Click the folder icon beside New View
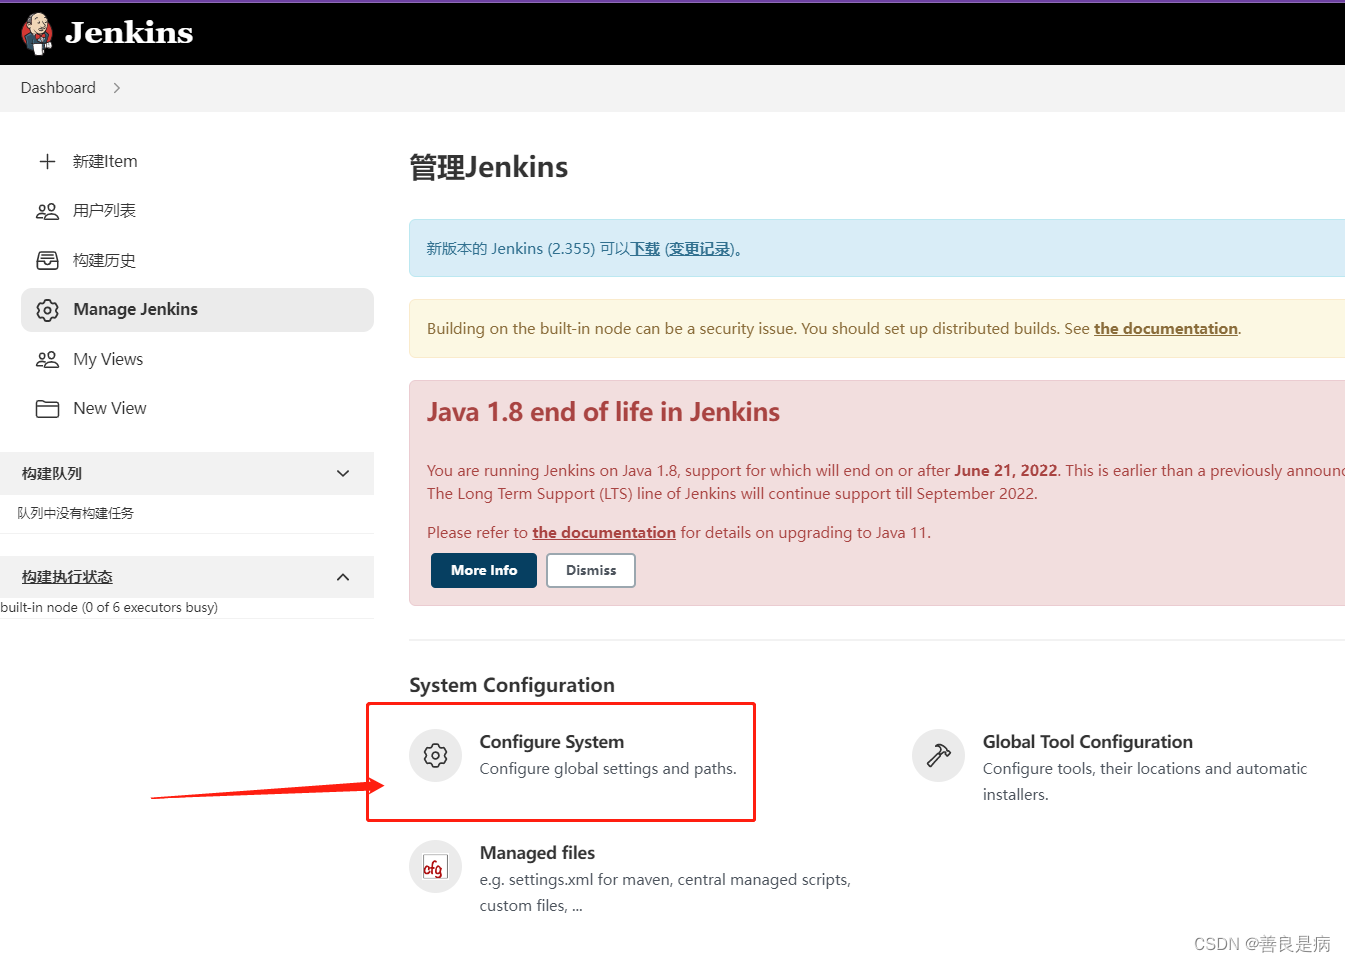This screenshot has width=1345, height=962. tap(47, 408)
